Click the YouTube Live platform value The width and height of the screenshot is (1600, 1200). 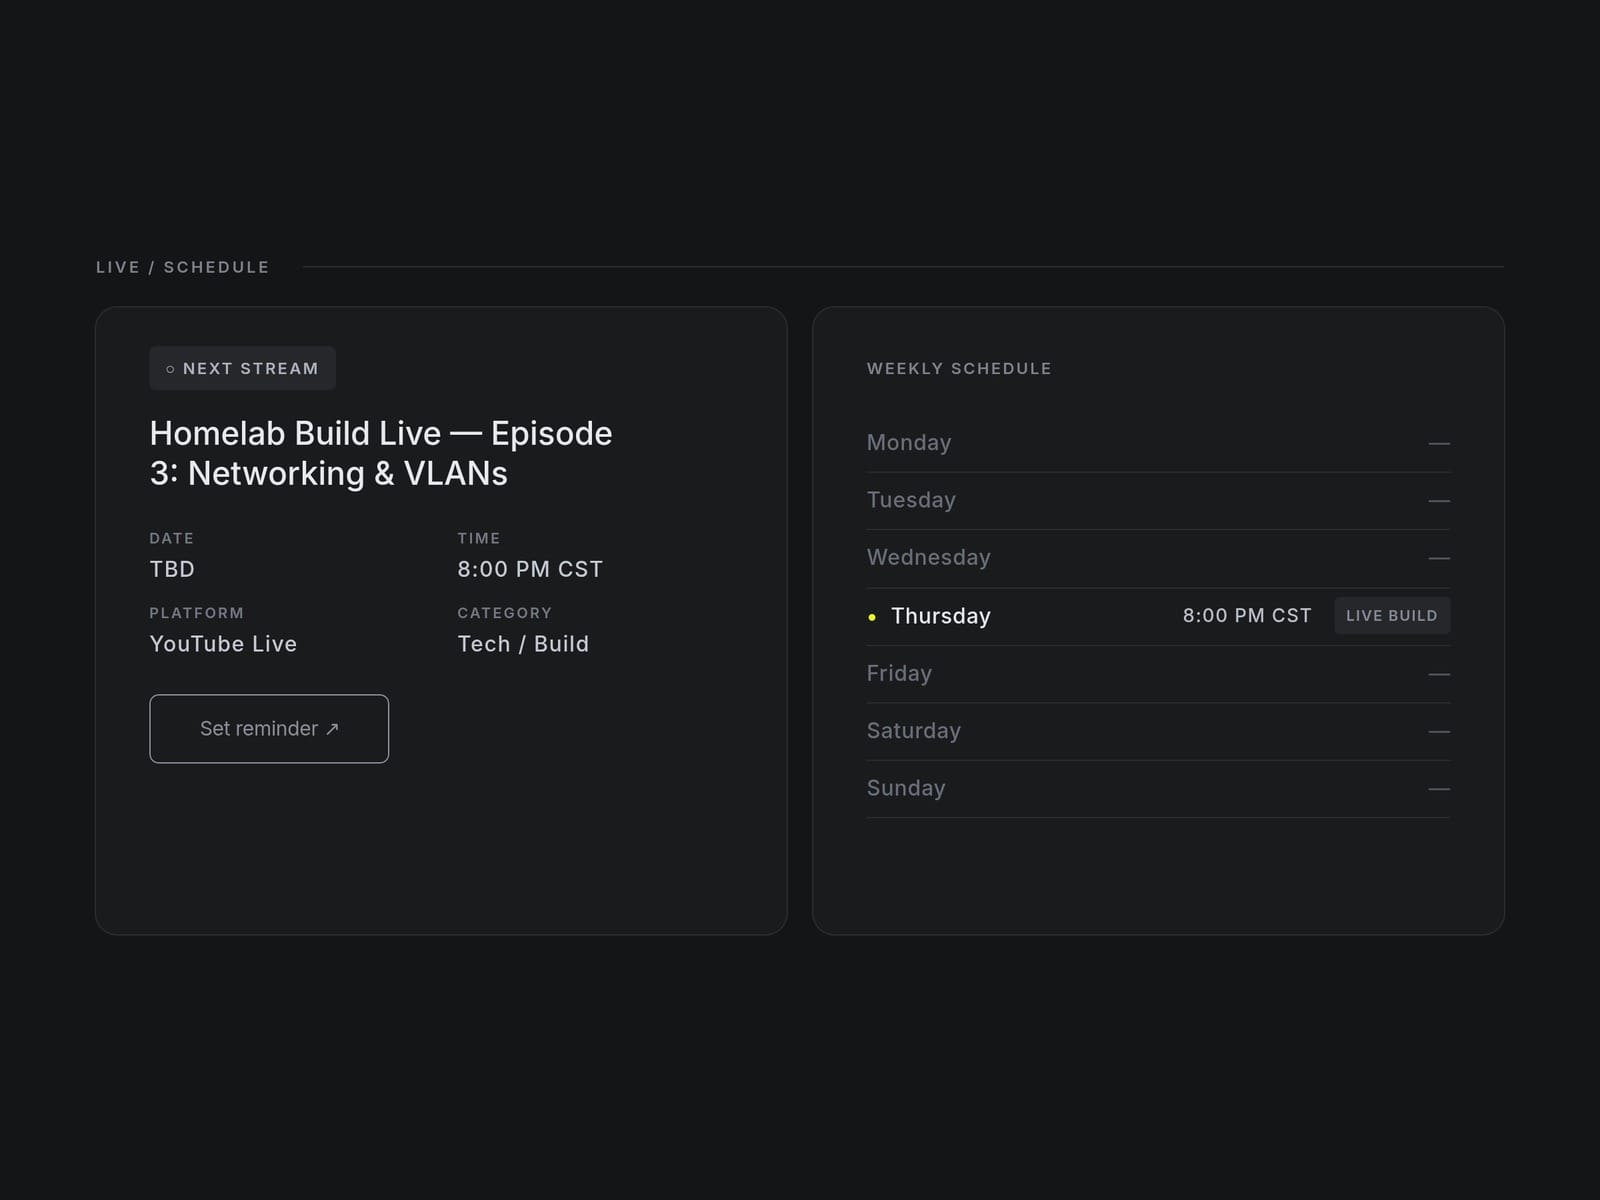click(223, 644)
